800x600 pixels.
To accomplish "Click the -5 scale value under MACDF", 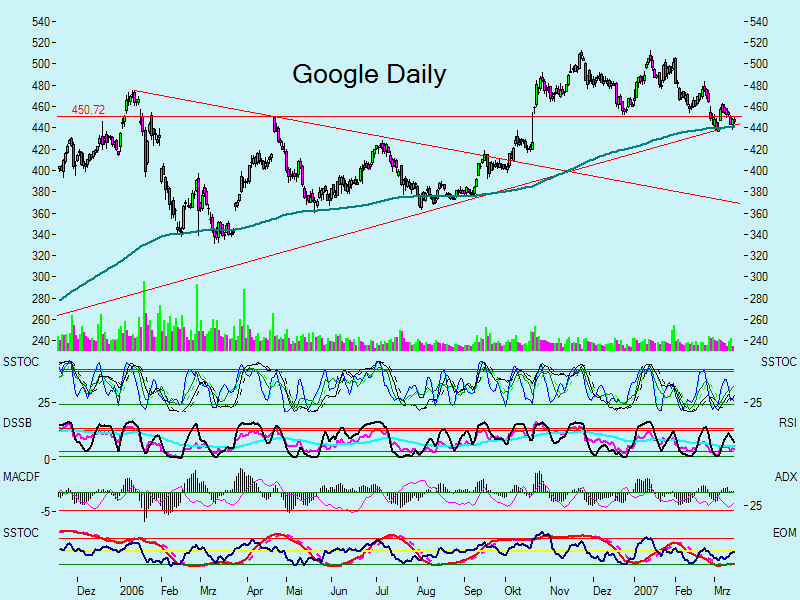I will click(44, 511).
